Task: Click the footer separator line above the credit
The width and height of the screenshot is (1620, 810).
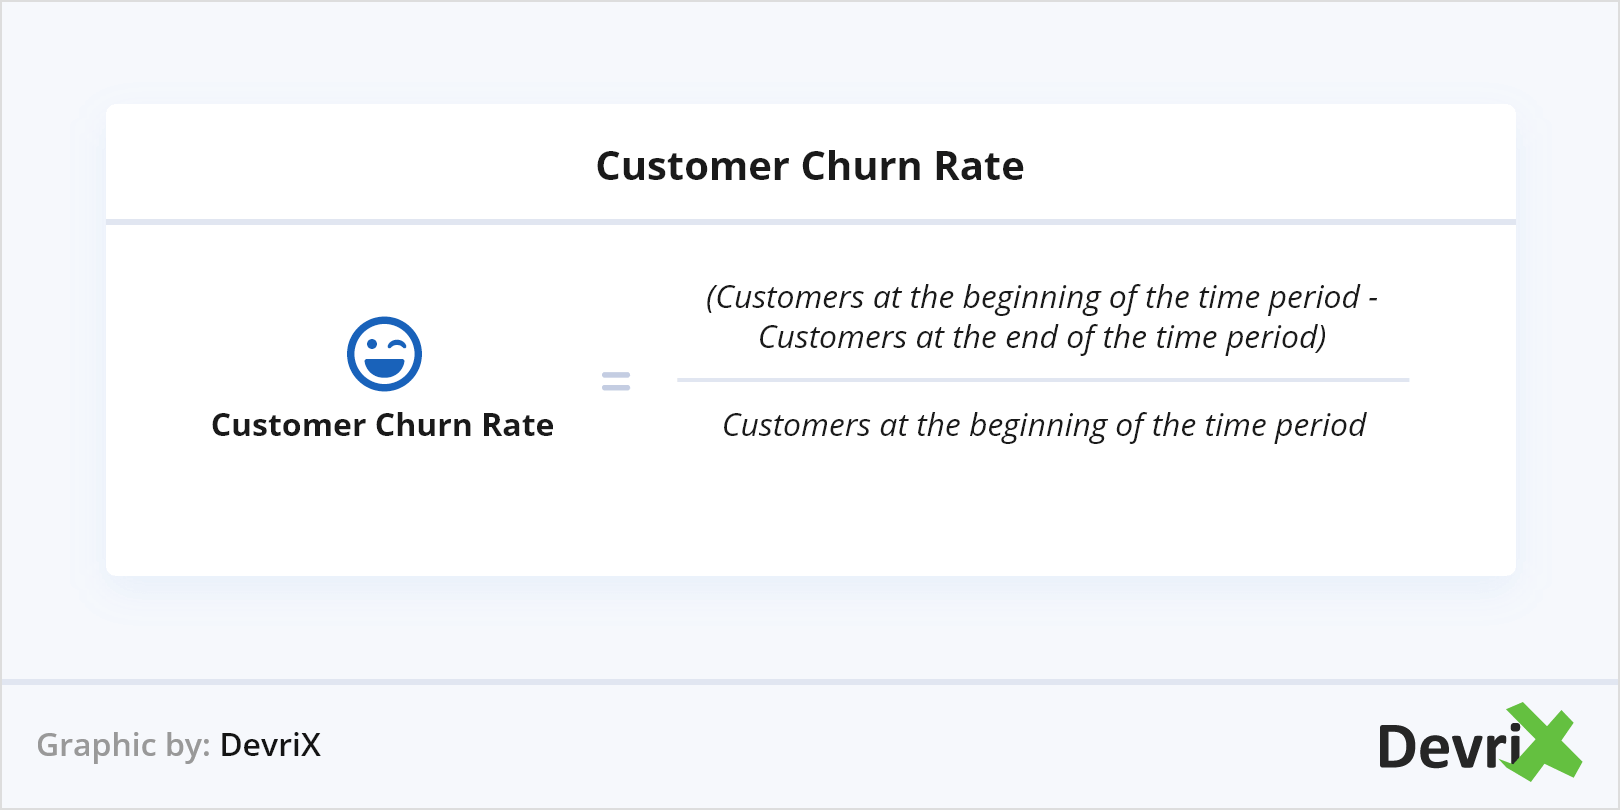Action: coord(810,682)
